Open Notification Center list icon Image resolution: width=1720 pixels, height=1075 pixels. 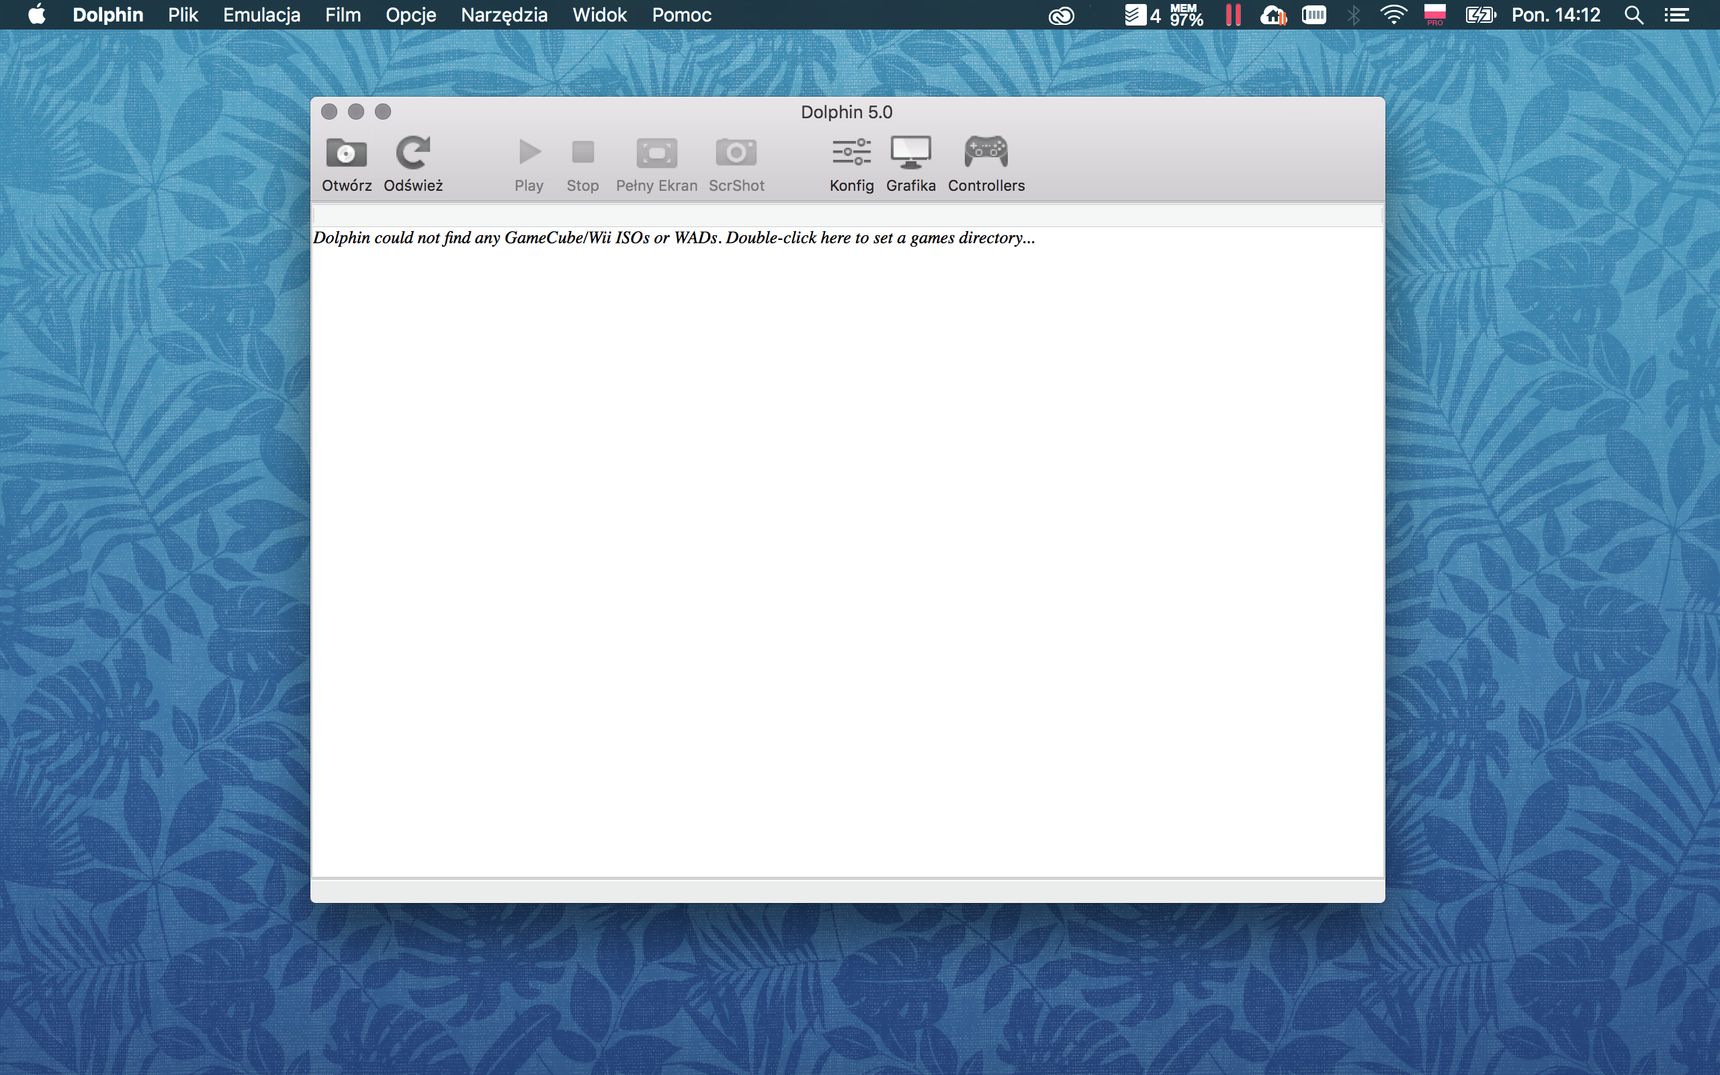pos(1677,15)
